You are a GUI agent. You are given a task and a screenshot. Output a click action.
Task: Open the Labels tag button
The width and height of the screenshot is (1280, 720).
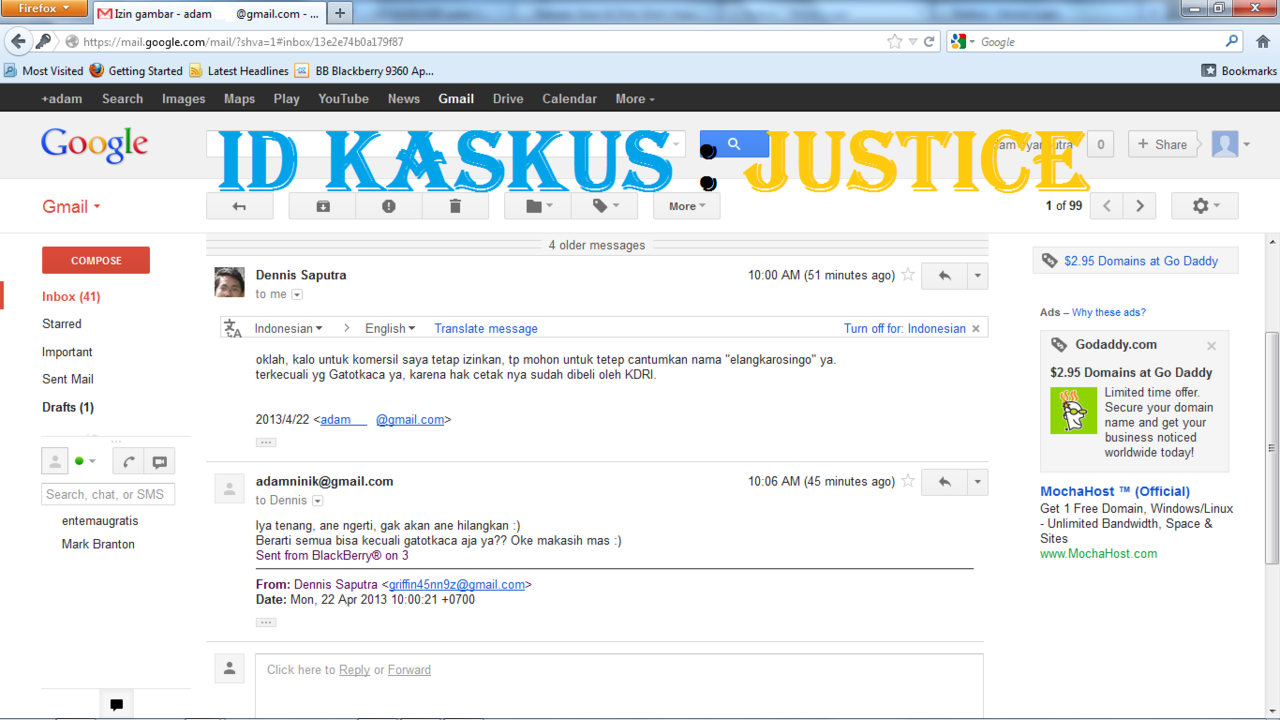604,206
